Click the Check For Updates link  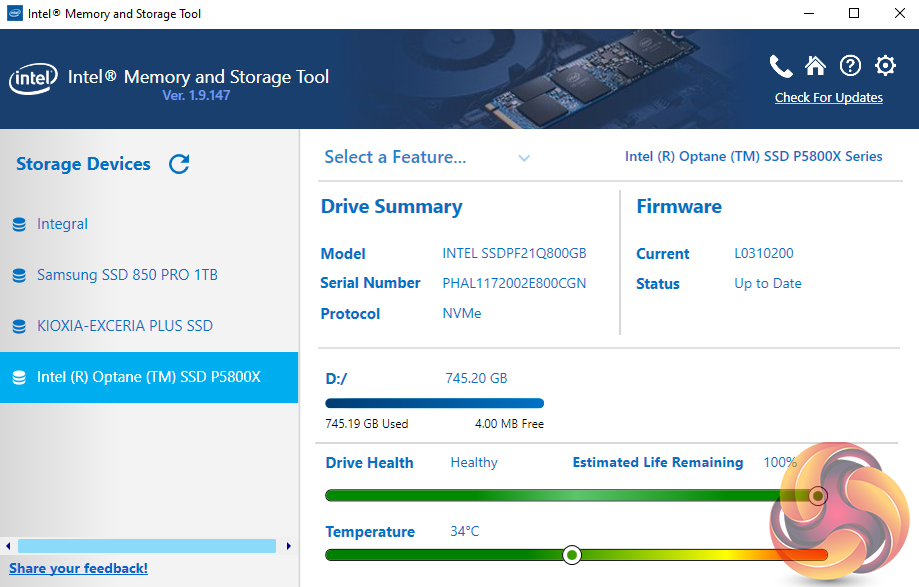pyautogui.click(x=828, y=98)
